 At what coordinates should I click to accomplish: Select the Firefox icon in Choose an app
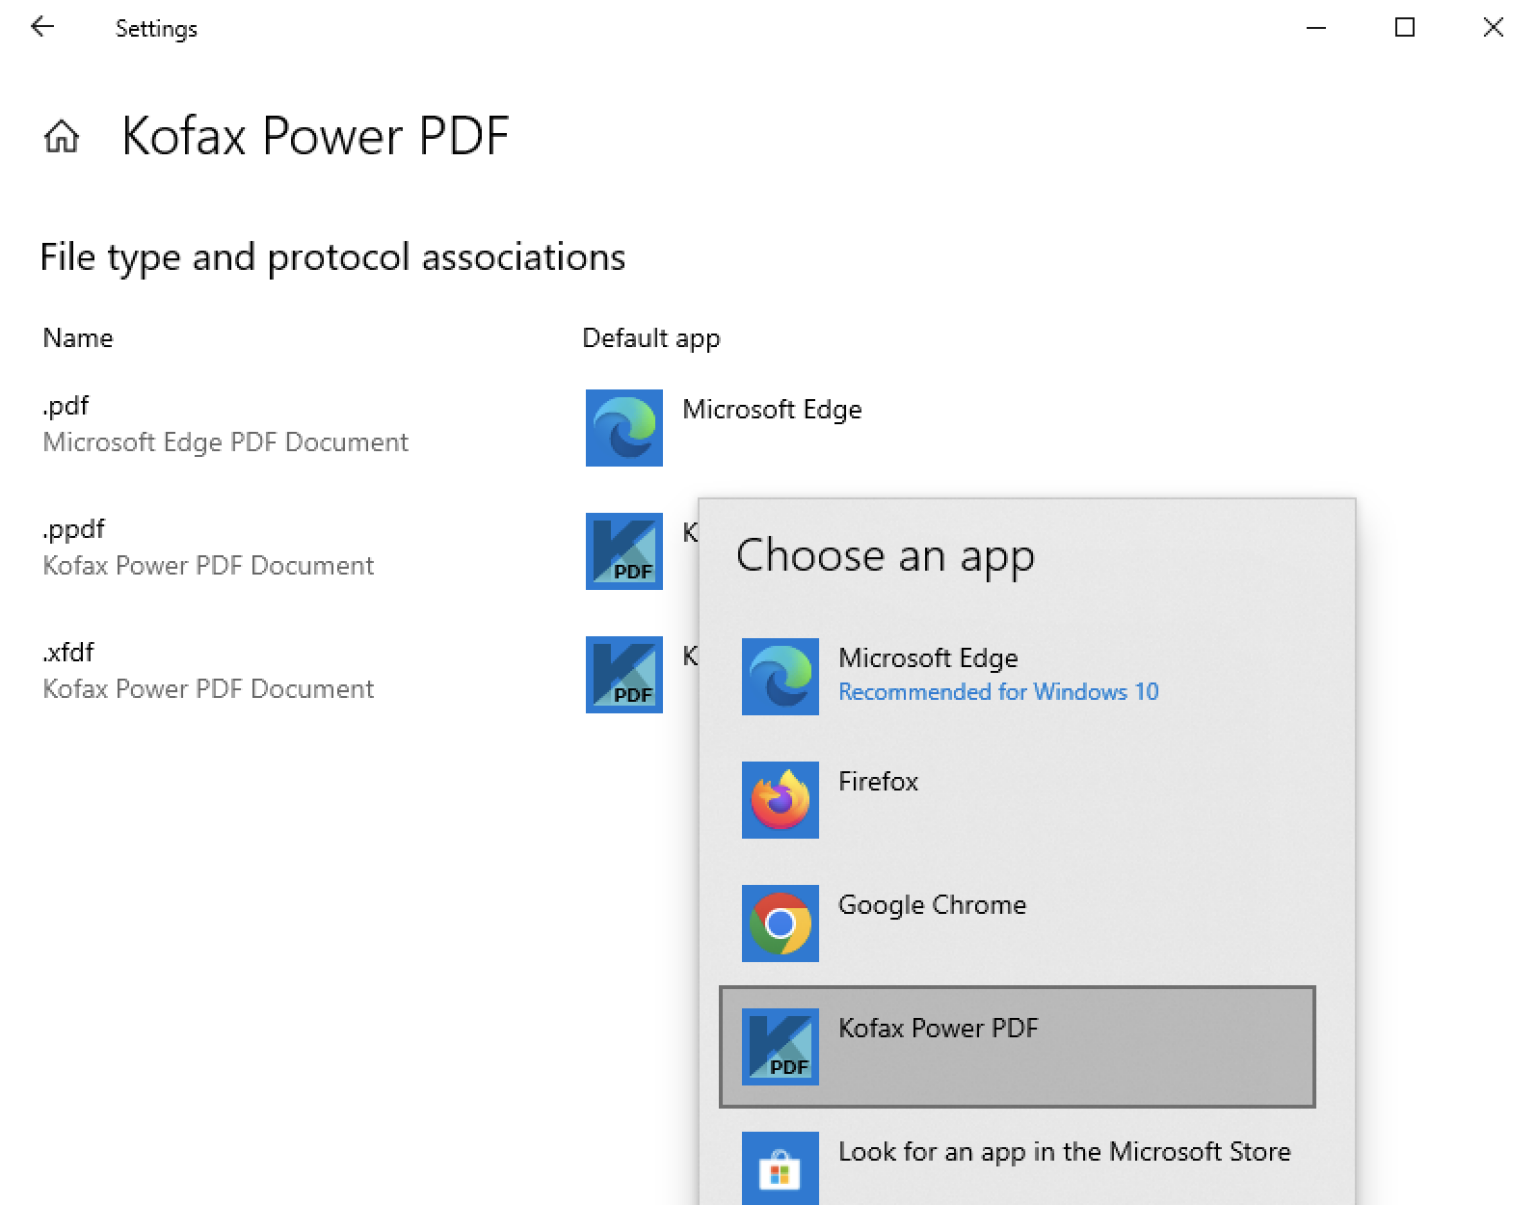[780, 800]
